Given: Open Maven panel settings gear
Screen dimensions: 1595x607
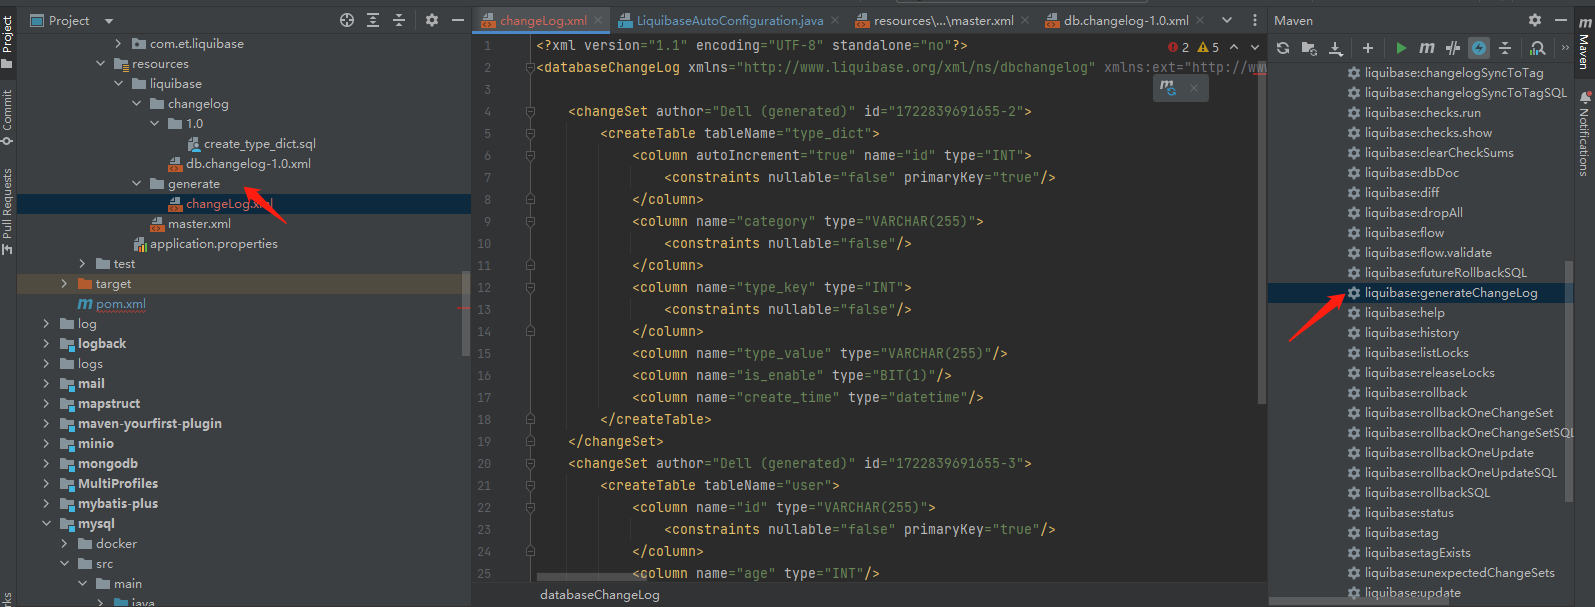Looking at the screenshot, I should click(x=1535, y=20).
